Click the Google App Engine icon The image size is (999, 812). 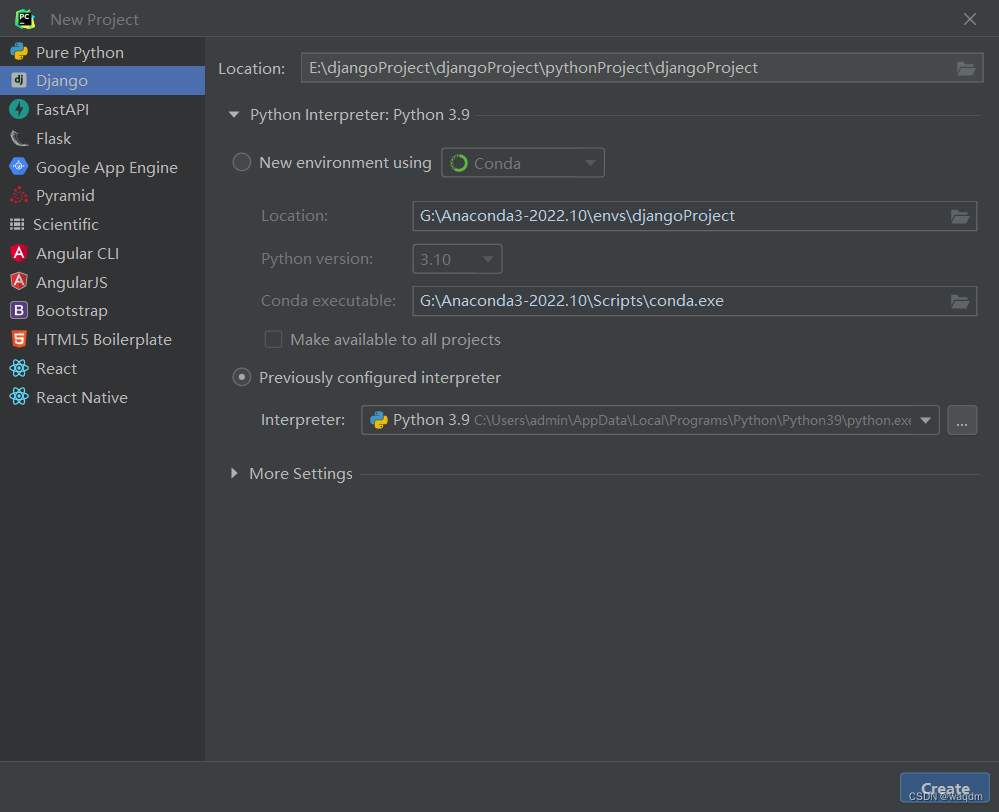19,167
